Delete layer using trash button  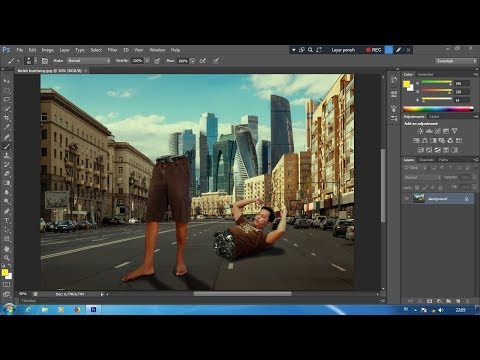tap(467, 301)
